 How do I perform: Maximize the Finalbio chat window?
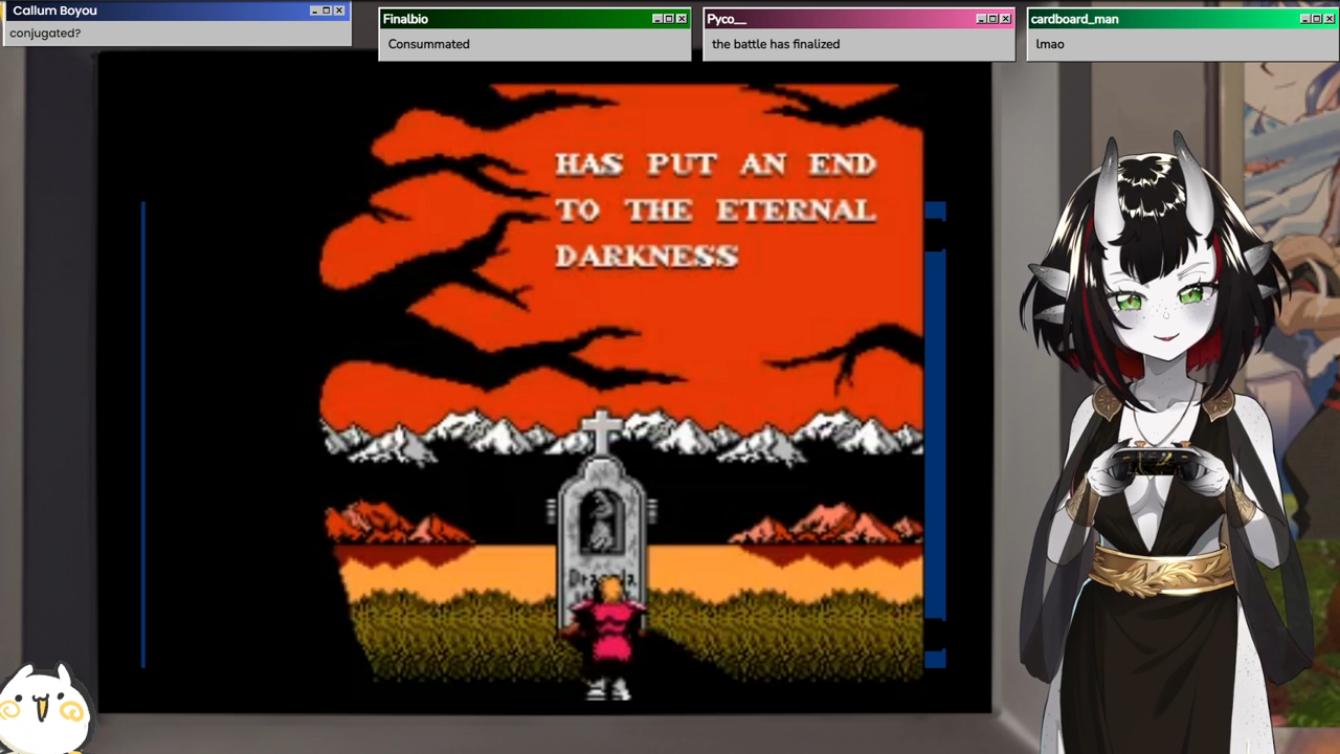(x=669, y=19)
